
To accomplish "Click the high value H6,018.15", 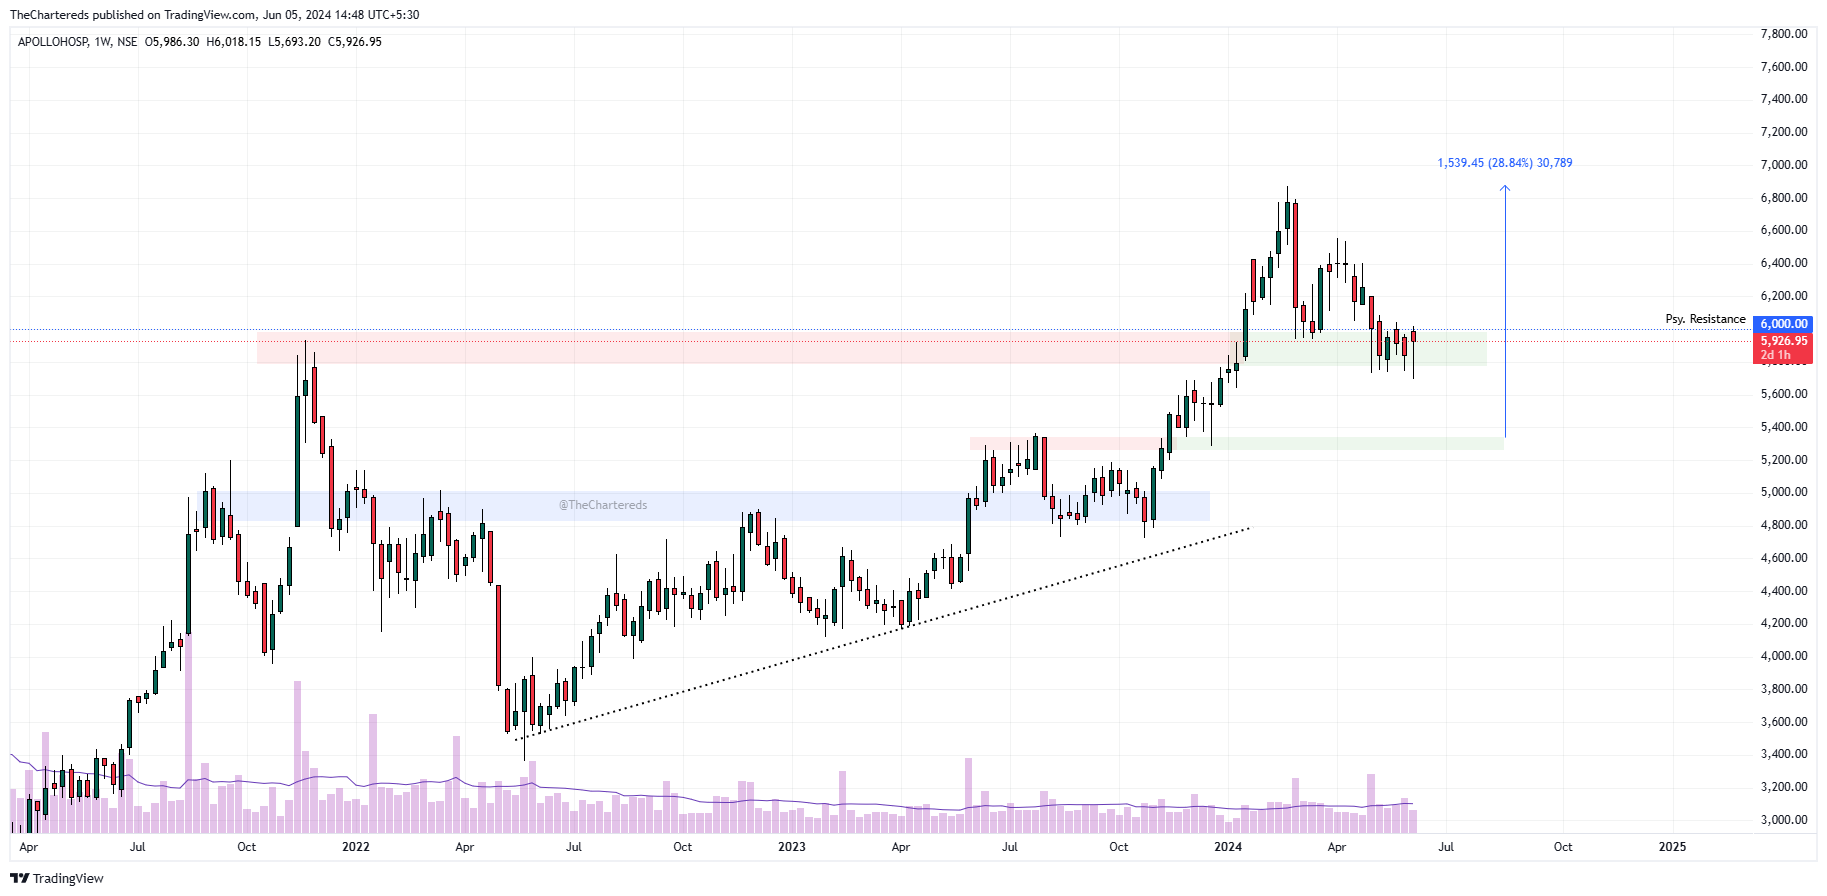I will (234, 42).
